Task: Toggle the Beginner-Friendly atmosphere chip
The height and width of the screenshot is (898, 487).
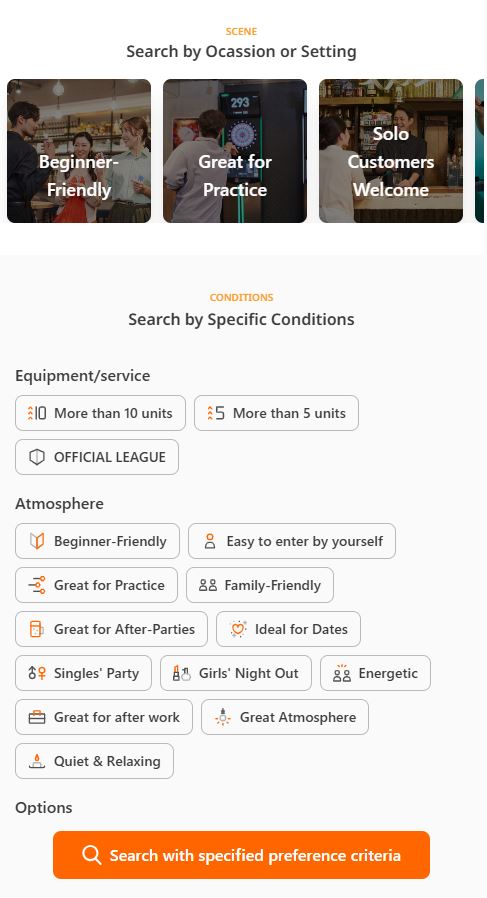Action: click(x=97, y=541)
